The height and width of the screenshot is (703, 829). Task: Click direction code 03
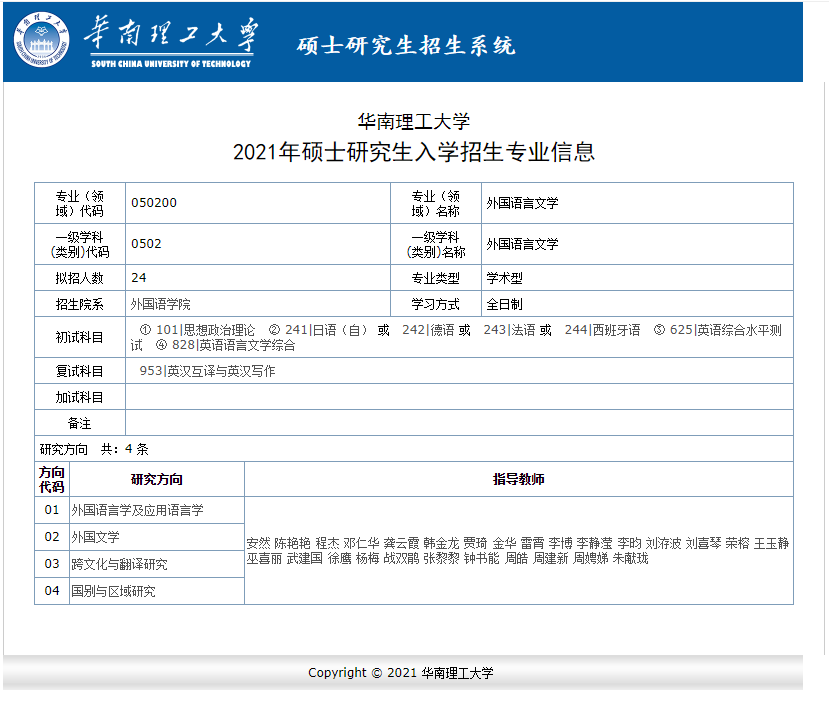52,564
